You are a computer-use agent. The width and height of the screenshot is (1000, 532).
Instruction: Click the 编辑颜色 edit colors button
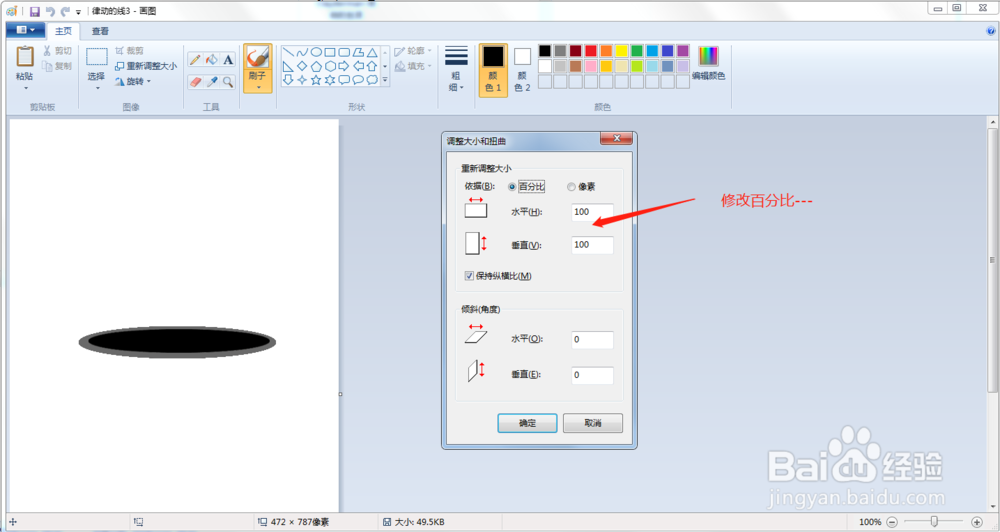709,63
